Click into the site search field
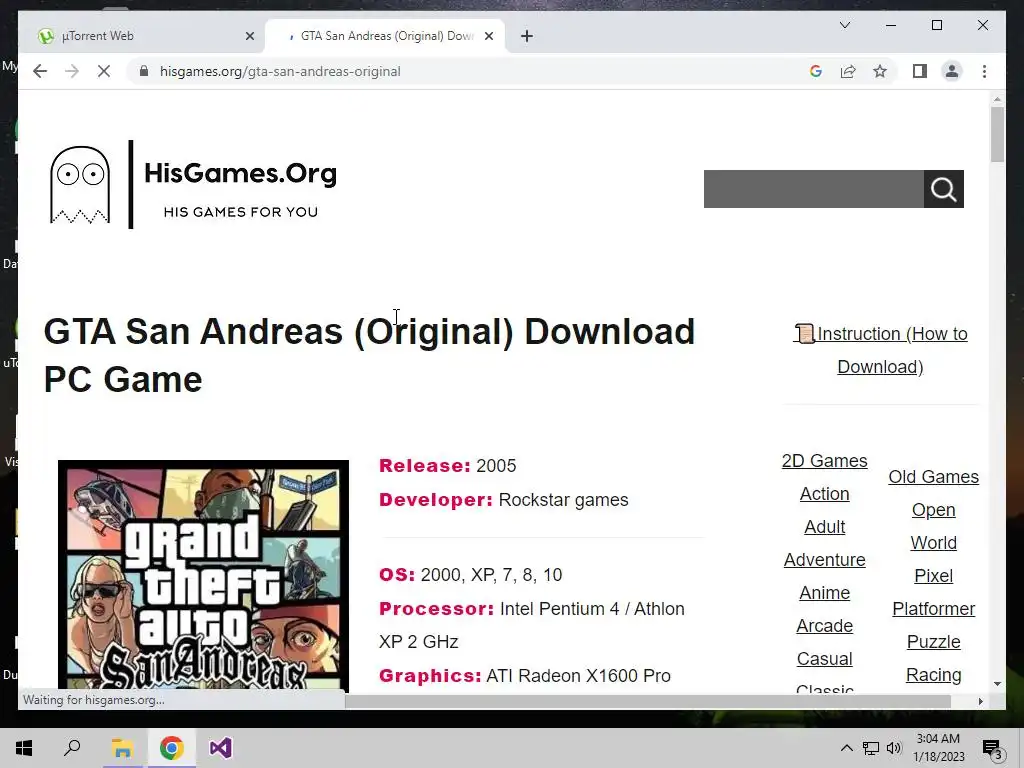Viewport: 1024px width, 768px height. [814, 189]
